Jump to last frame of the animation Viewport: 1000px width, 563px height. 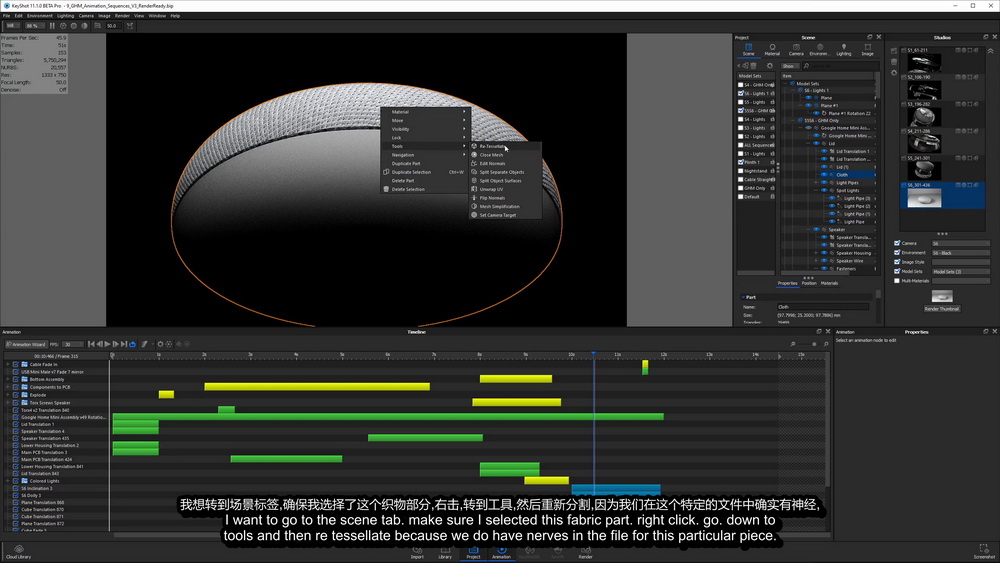point(124,344)
